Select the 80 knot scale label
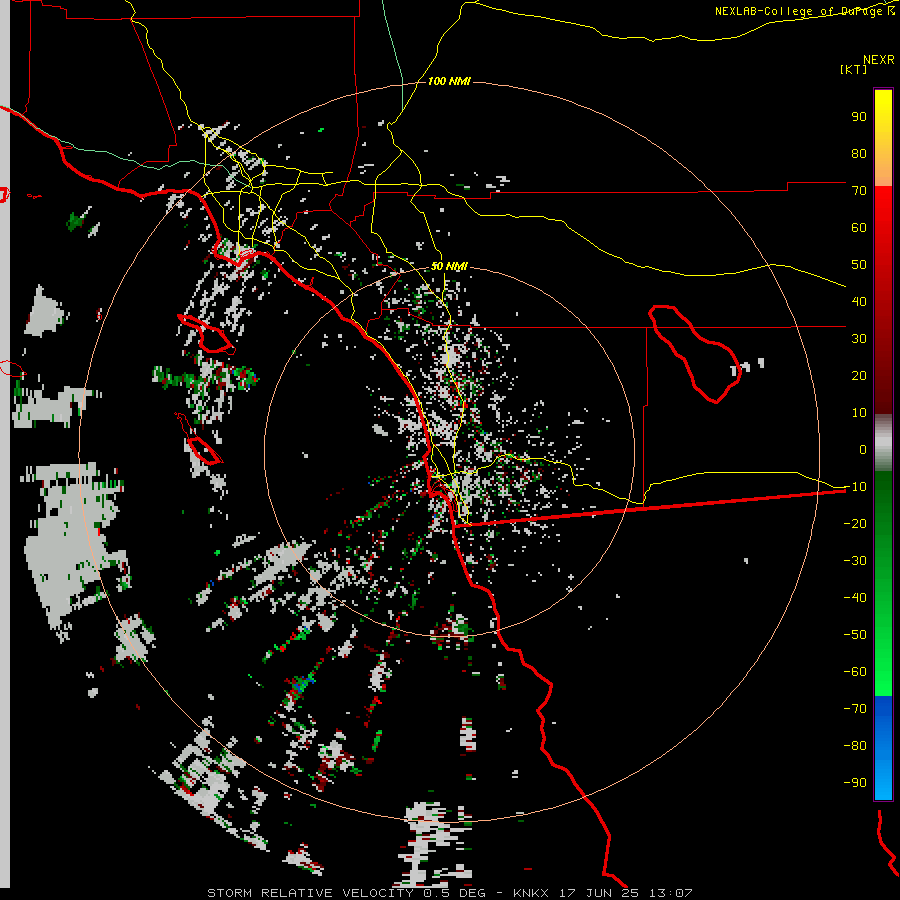 click(x=859, y=153)
